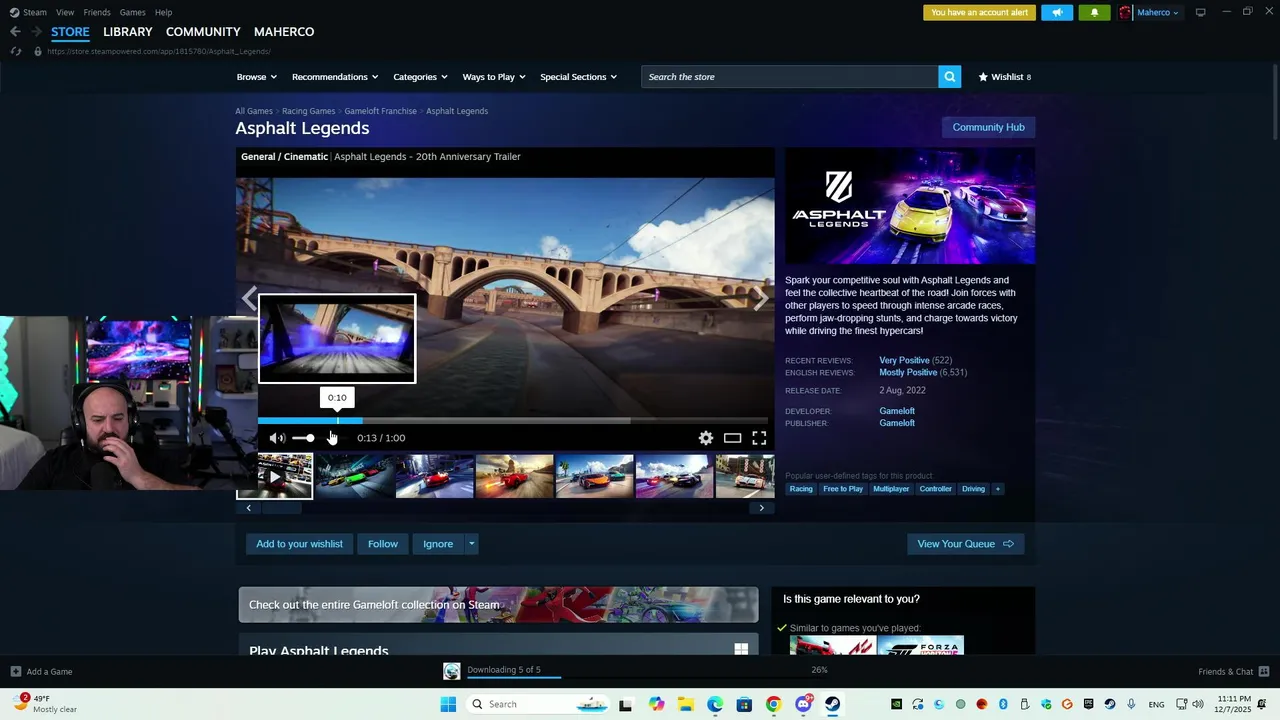This screenshot has height=720, width=1280.
Task: Open the Friends menu
Action: pos(97,12)
